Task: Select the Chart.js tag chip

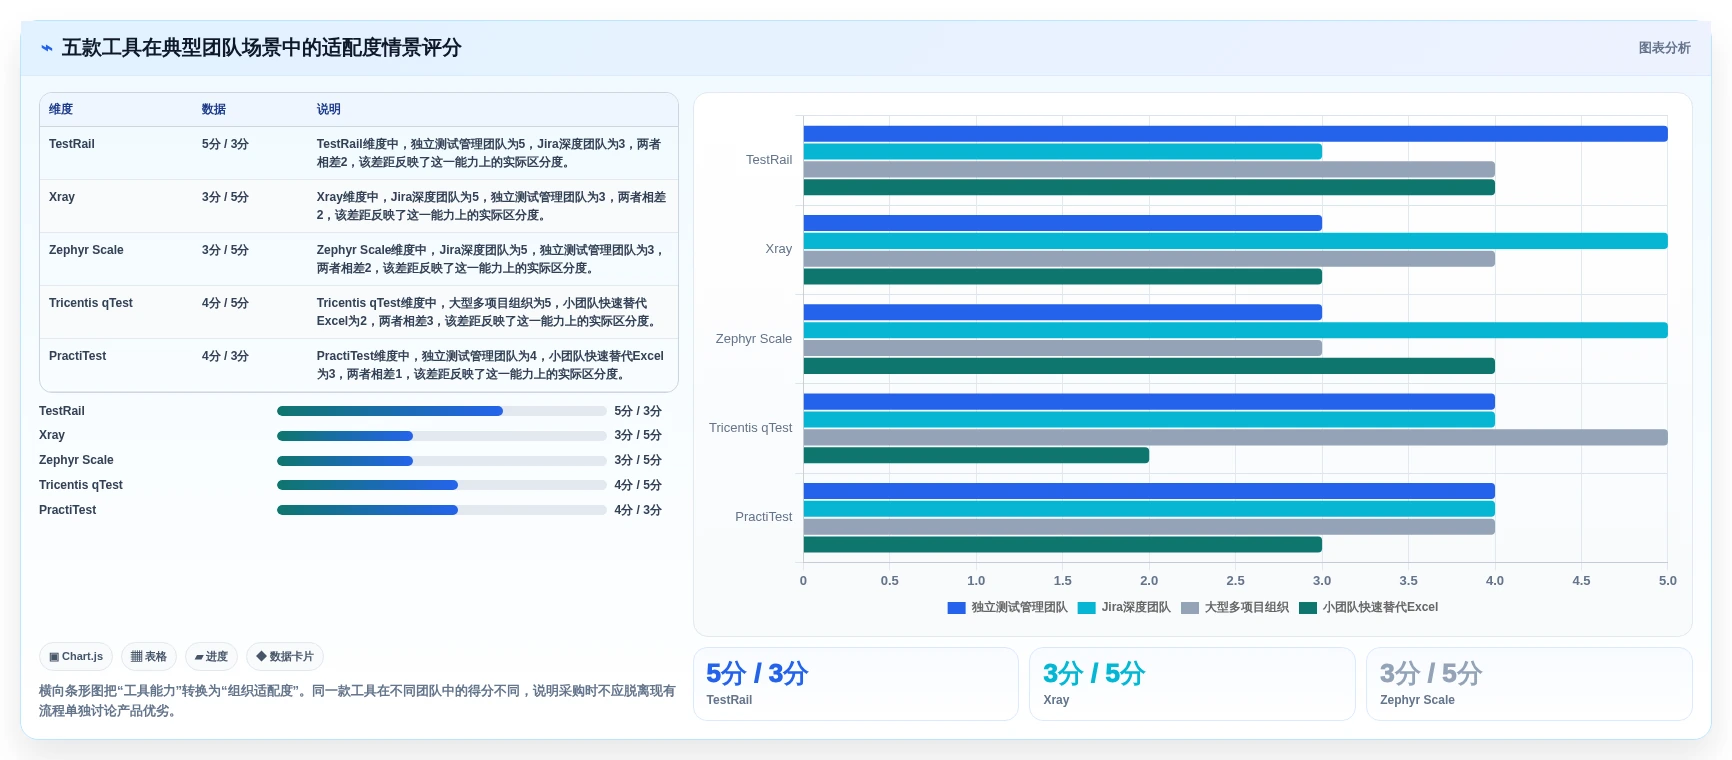Action: [x=76, y=657]
